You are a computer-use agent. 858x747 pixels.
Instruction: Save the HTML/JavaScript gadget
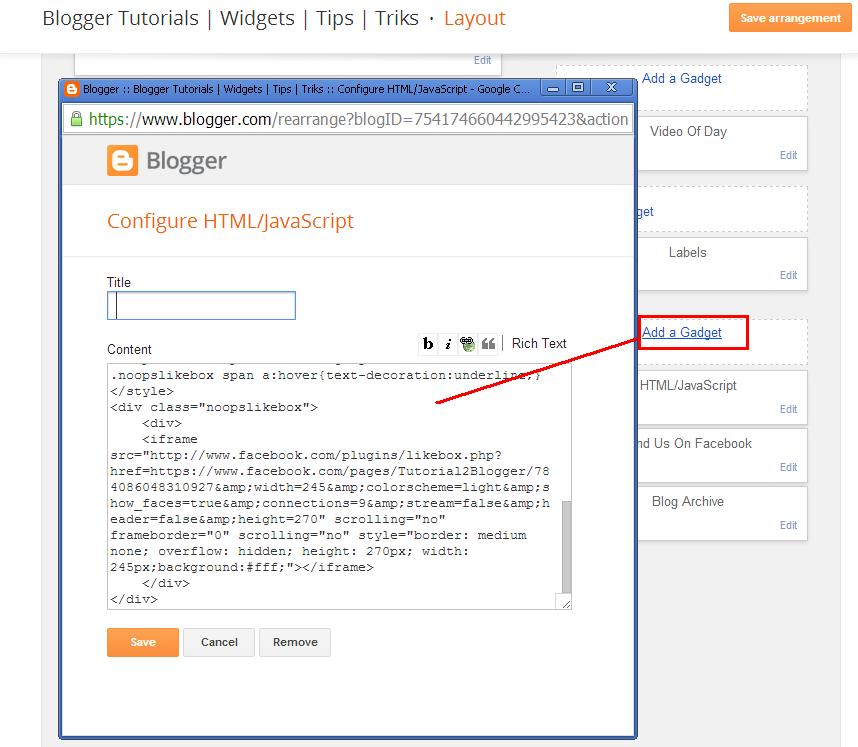tap(142, 642)
